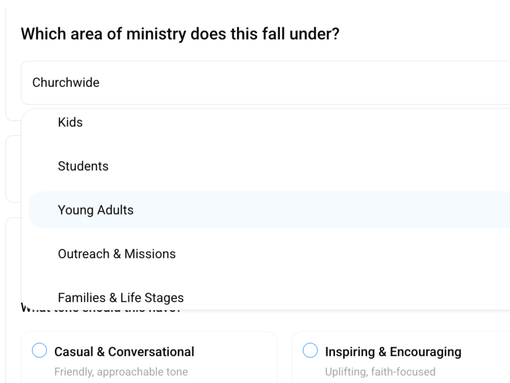Pick the highlighted Young Adults option
The width and height of the screenshot is (510, 383).
coord(269,210)
